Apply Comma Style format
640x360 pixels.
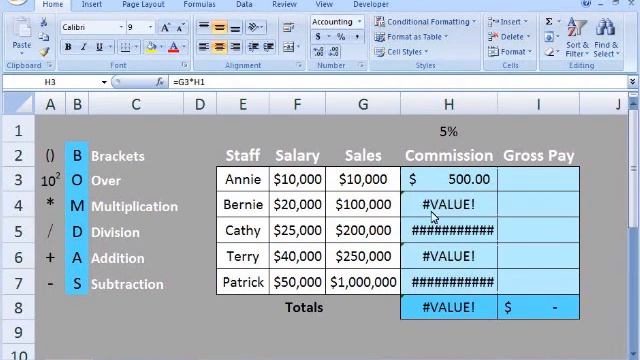point(357,37)
